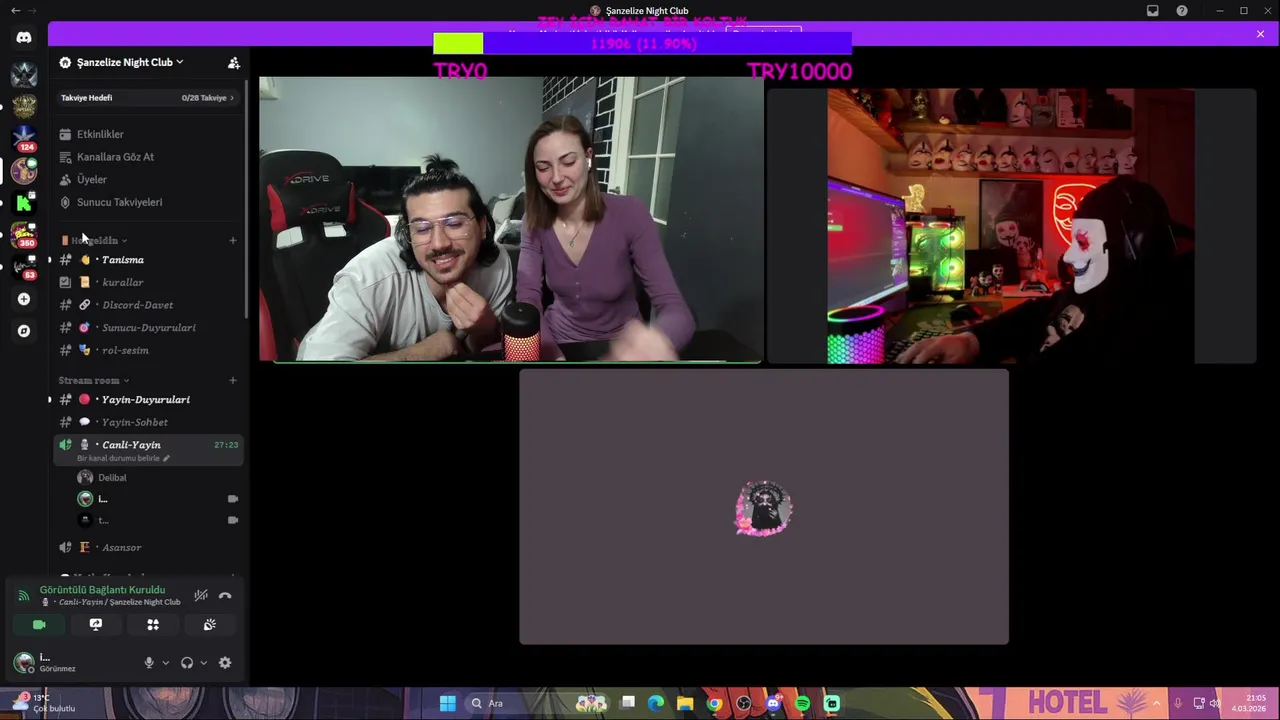Screen dimensions: 1280x720
Task: Open Google Chrome from the taskbar
Action: coord(714,703)
